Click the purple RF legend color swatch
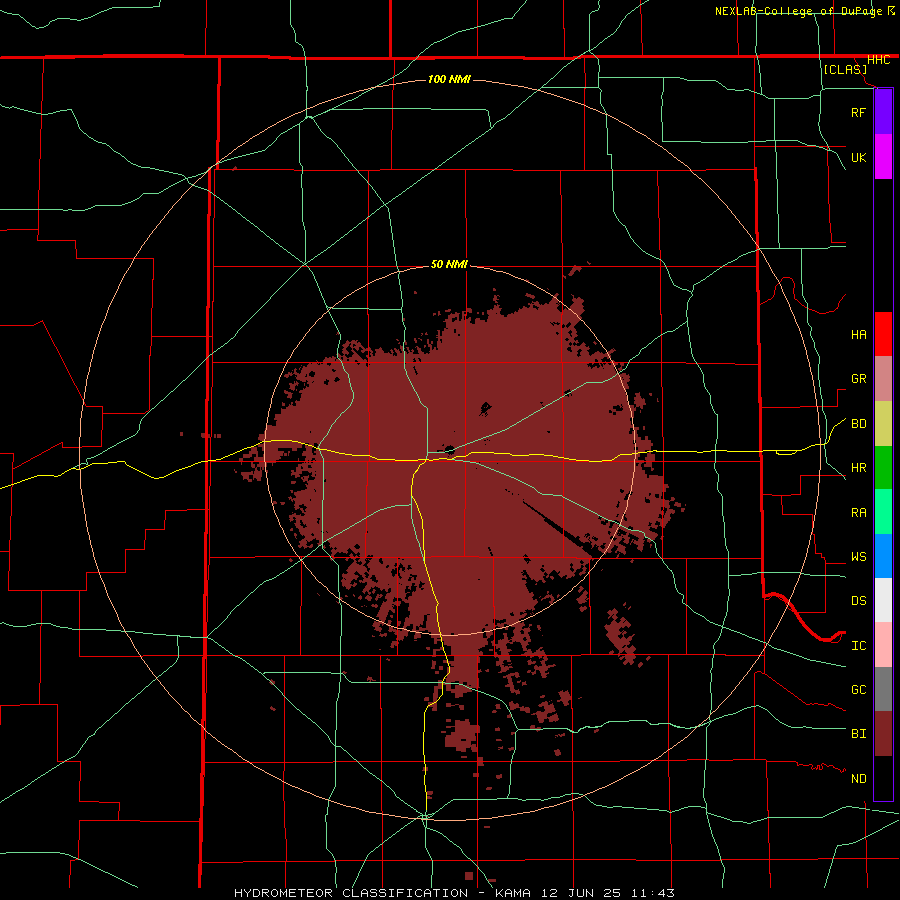 (x=883, y=112)
